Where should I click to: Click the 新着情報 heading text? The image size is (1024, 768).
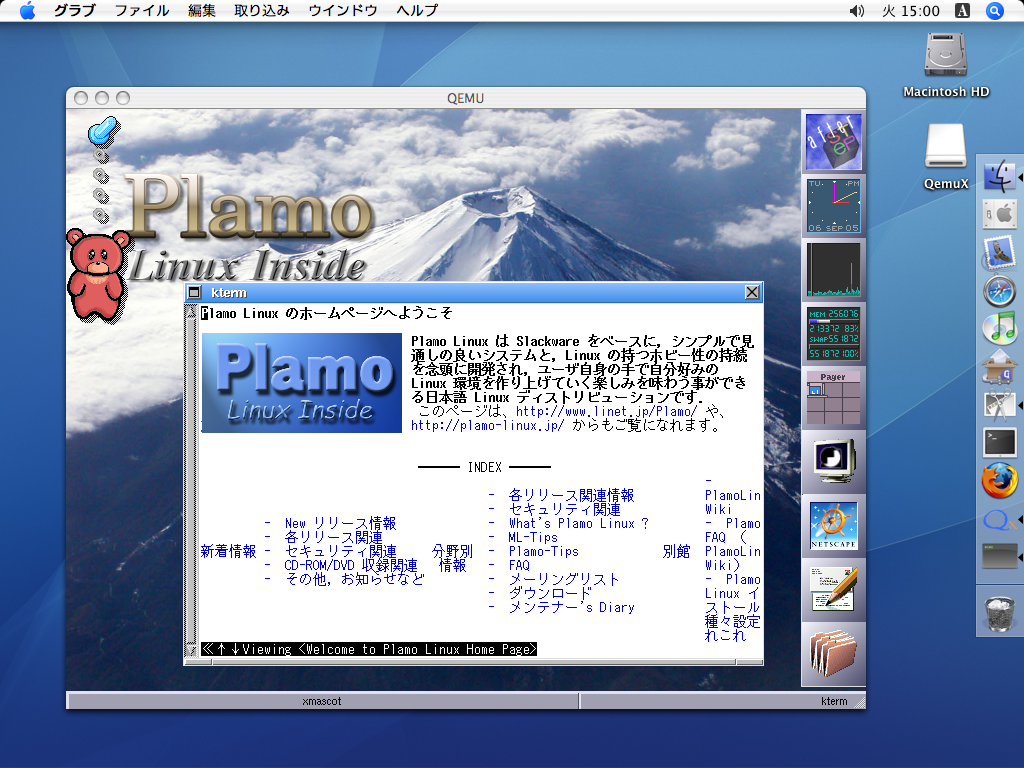click(x=229, y=551)
